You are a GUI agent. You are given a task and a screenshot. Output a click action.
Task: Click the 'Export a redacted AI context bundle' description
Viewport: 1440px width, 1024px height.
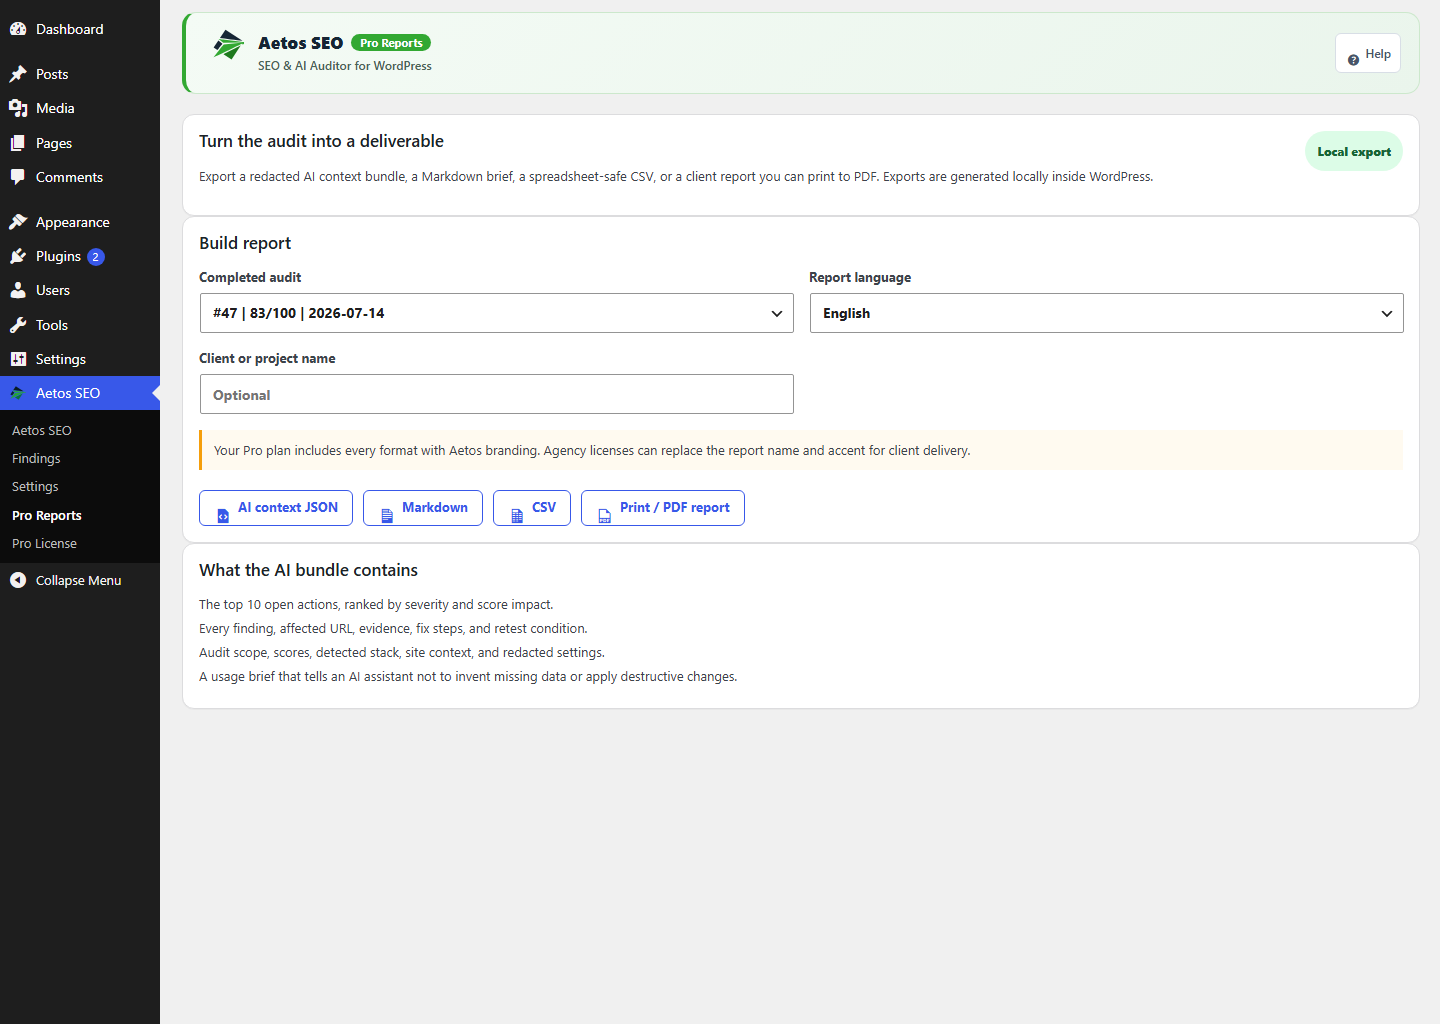tap(676, 177)
